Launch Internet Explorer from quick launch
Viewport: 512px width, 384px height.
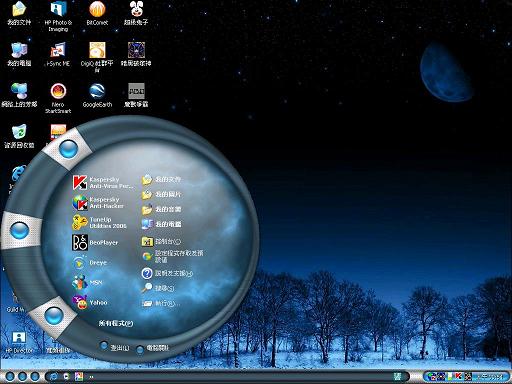pos(53,377)
